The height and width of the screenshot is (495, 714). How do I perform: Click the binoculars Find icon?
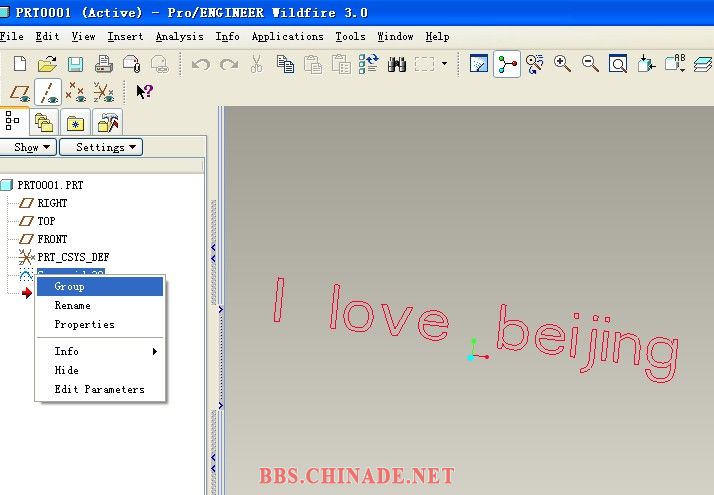click(397, 64)
